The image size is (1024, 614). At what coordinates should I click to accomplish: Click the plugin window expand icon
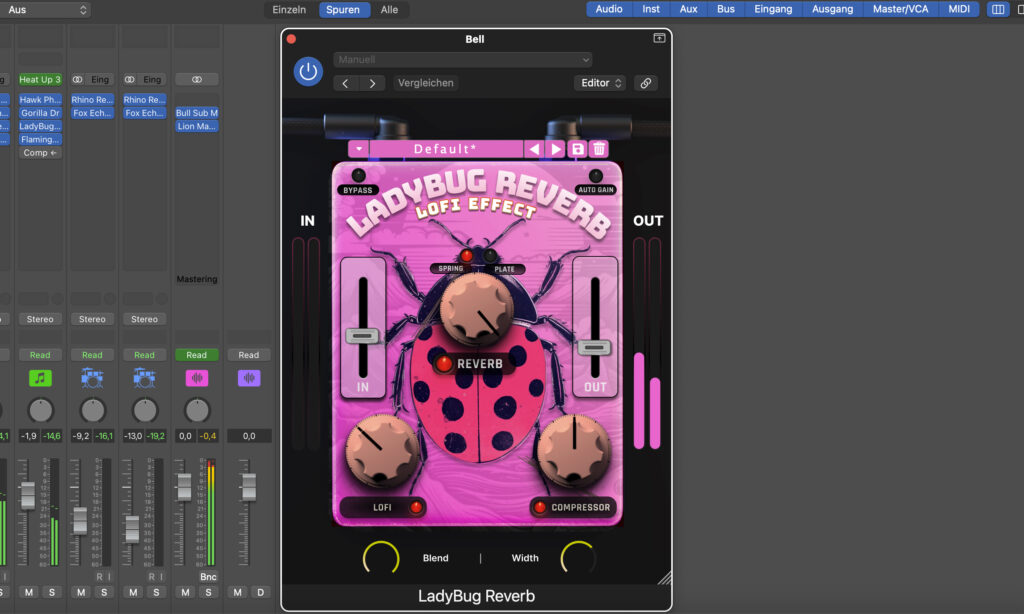(x=659, y=38)
